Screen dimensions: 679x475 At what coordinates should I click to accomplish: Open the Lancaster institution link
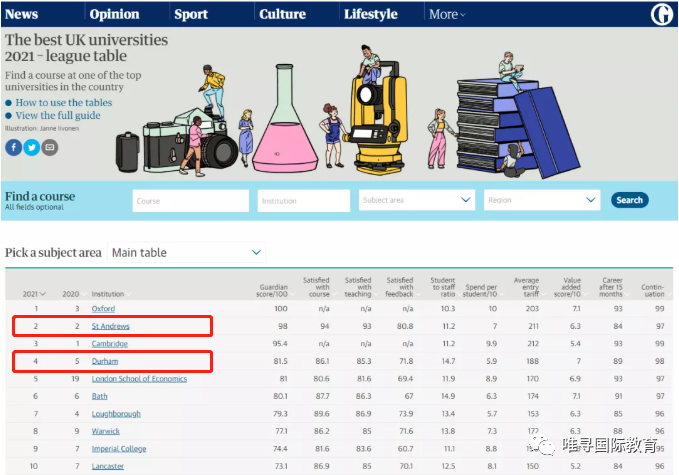[107, 466]
